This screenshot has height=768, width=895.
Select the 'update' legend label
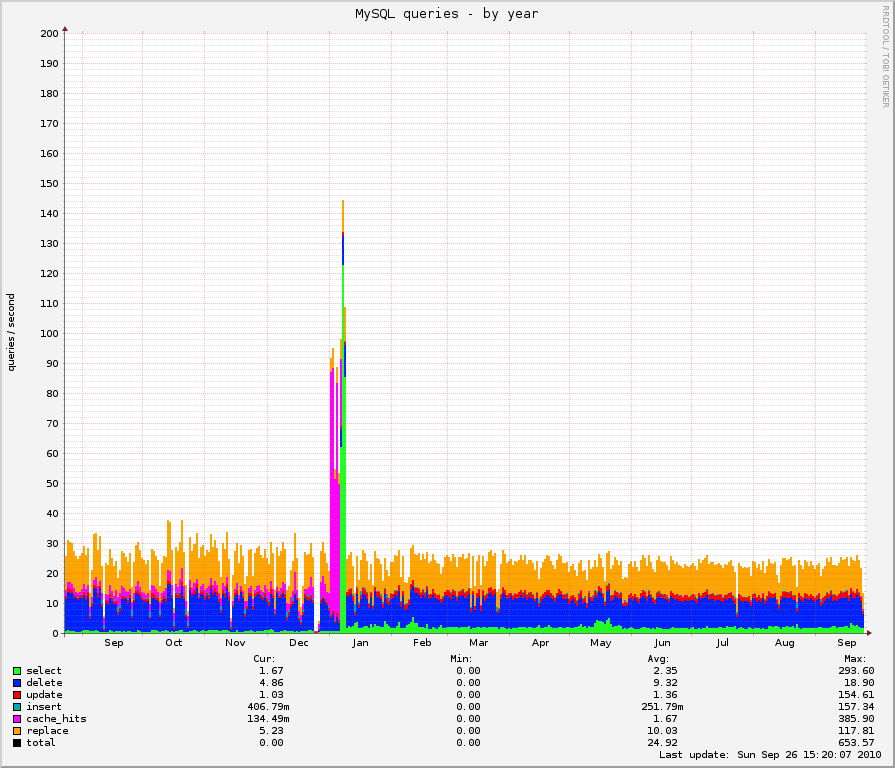click(44, 695)
